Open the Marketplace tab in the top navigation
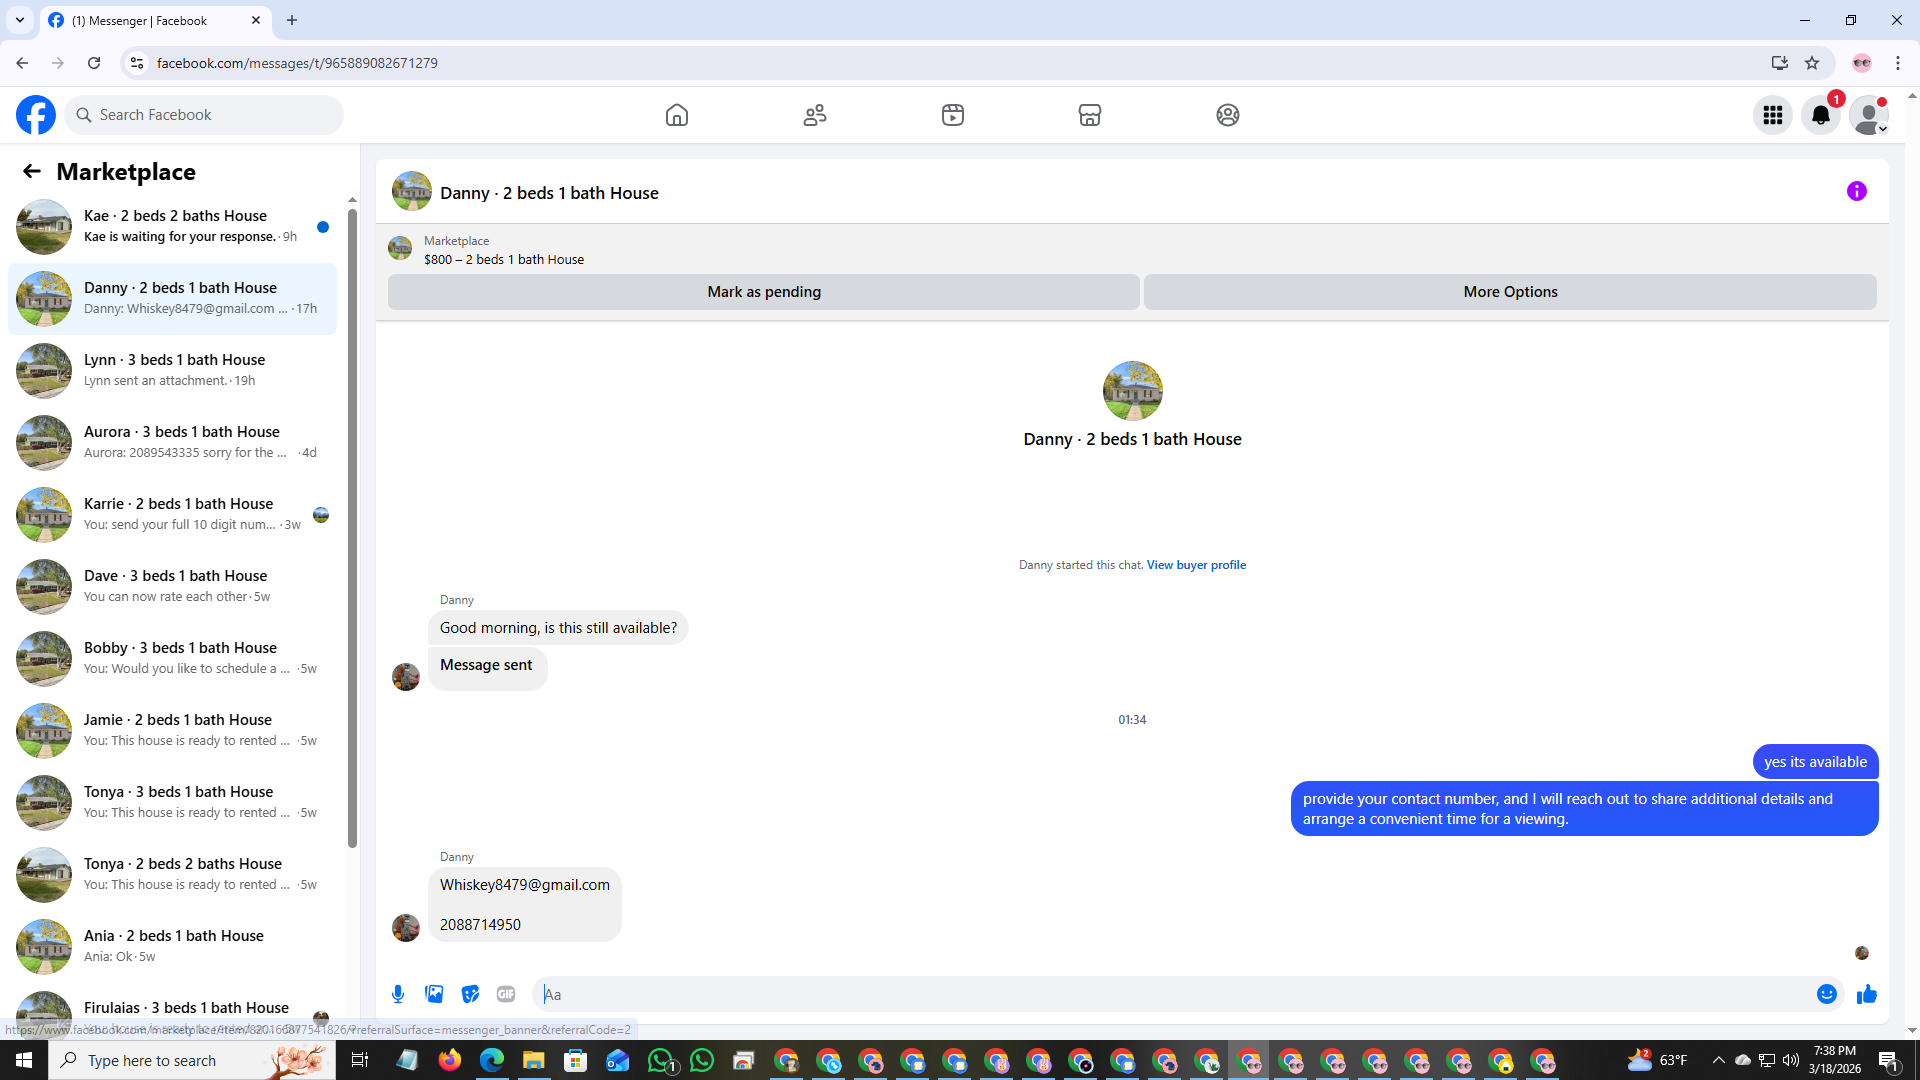Screen dimensions: 1920x1080 click(1089, 115)
